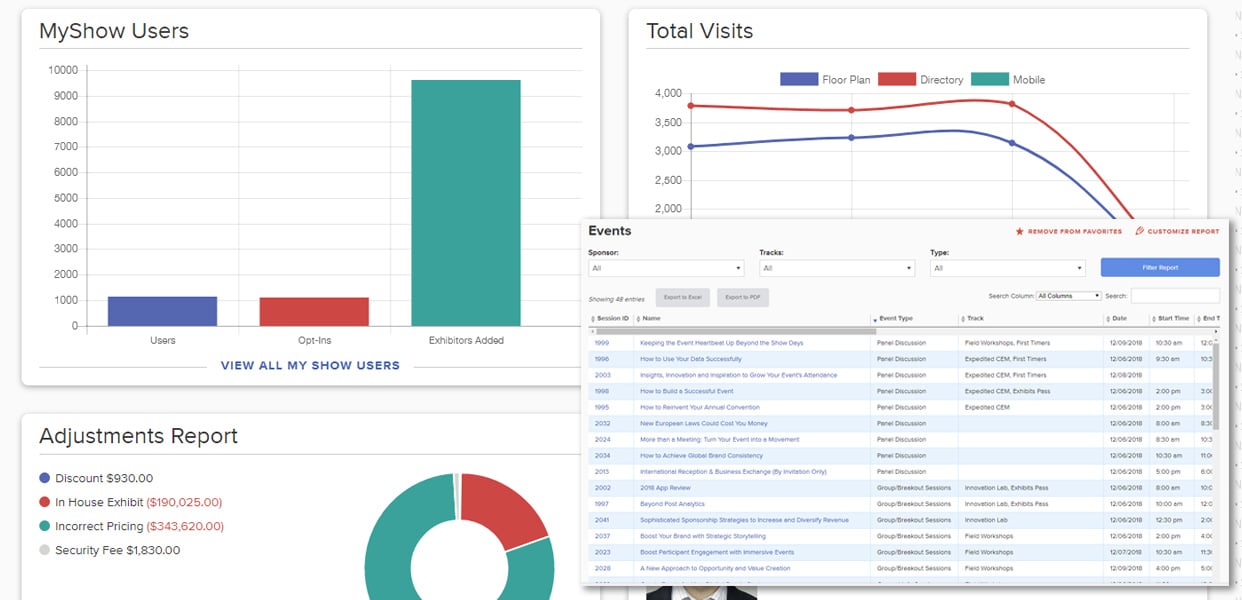Click the "Discount $930.00" legend label

pyautogui.click(x=104, y=478)
